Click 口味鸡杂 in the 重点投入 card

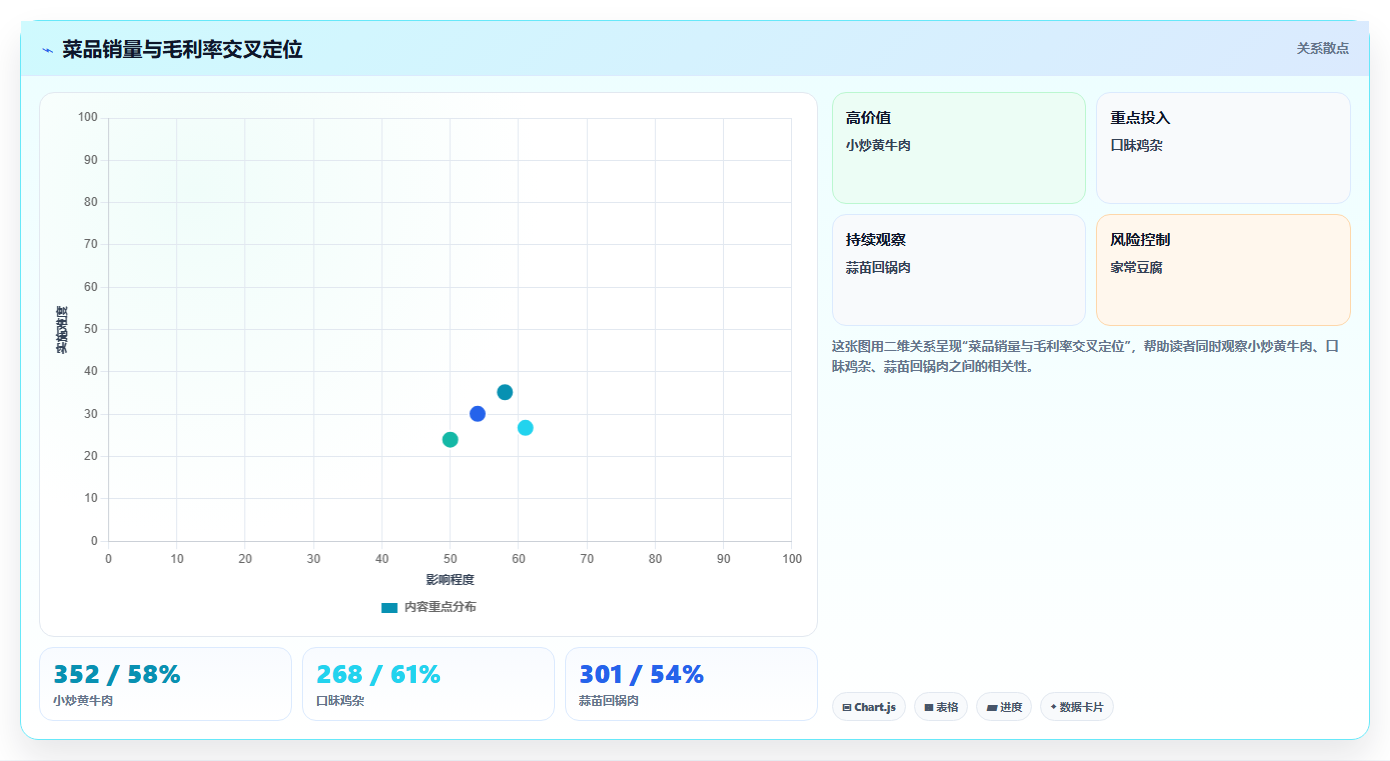[1136, 145]
